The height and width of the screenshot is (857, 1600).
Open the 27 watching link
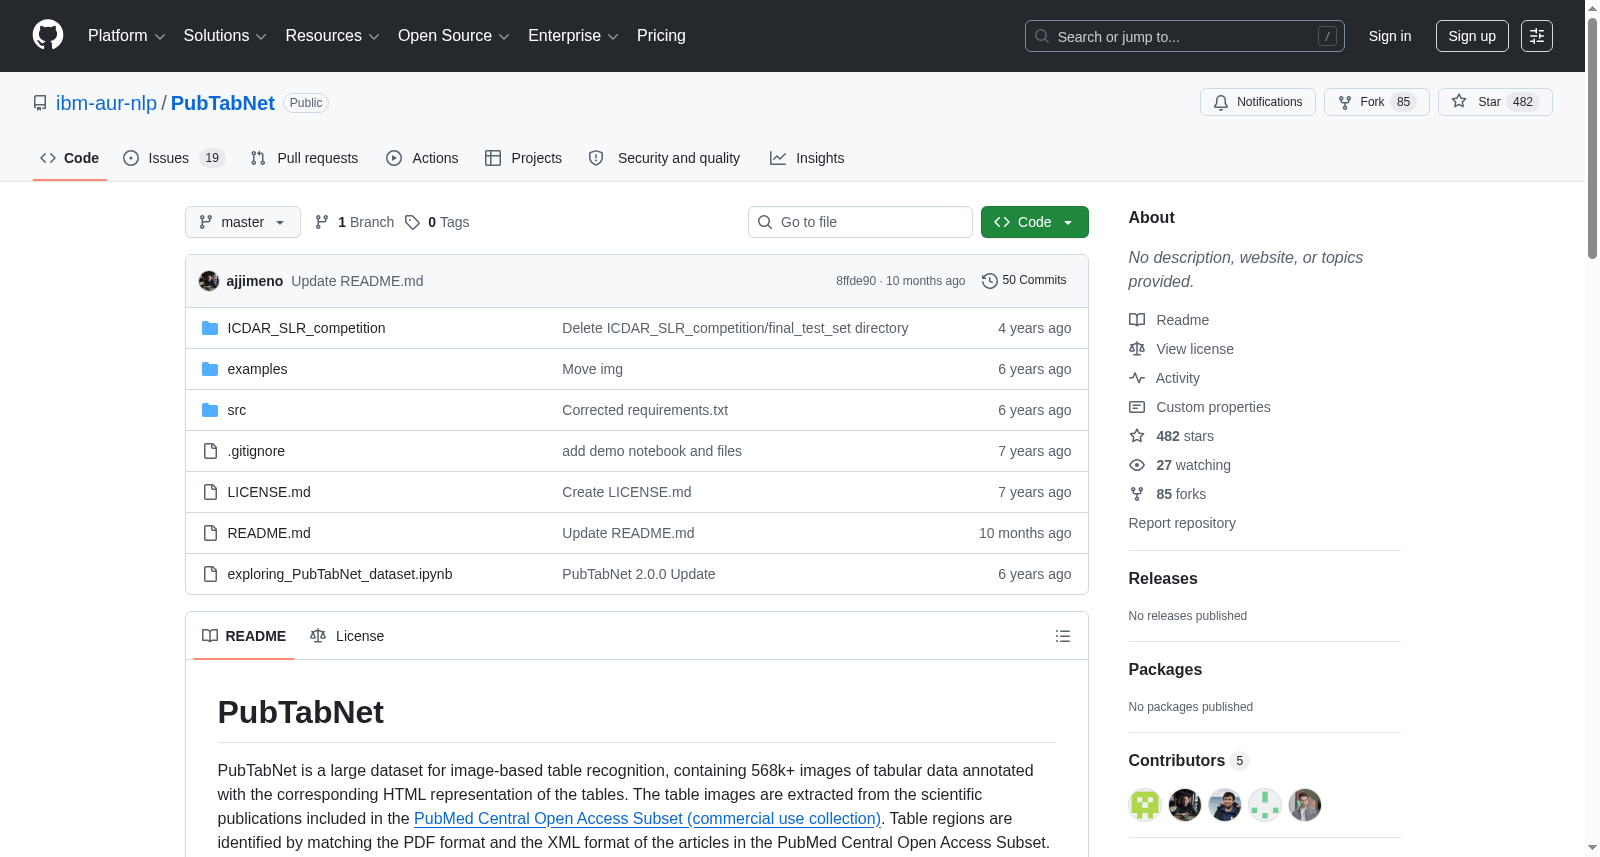click(1180, 465)
